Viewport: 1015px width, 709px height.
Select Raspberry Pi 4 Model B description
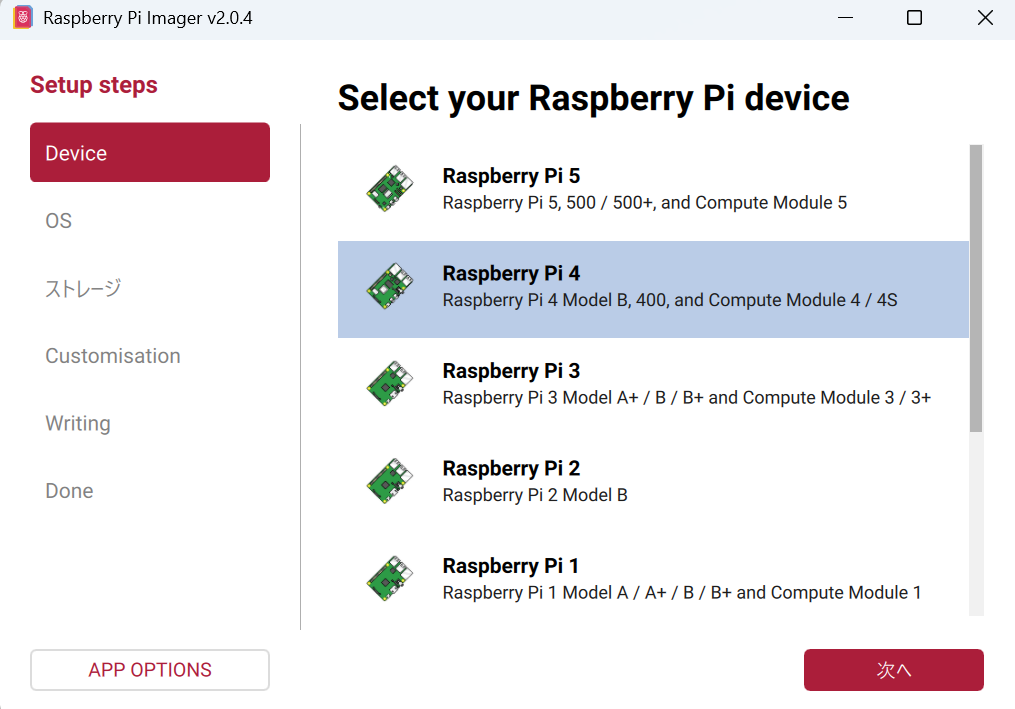pos(669,300)
